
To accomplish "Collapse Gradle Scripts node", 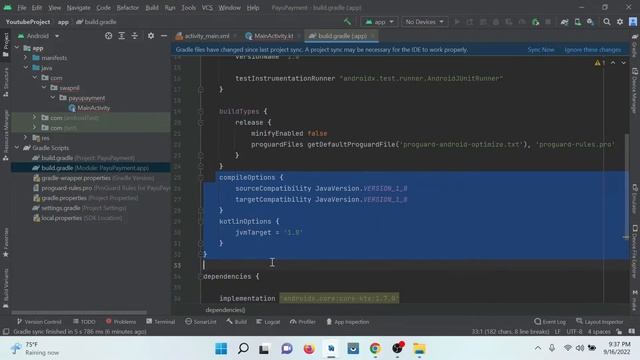I will pos(17,147).
